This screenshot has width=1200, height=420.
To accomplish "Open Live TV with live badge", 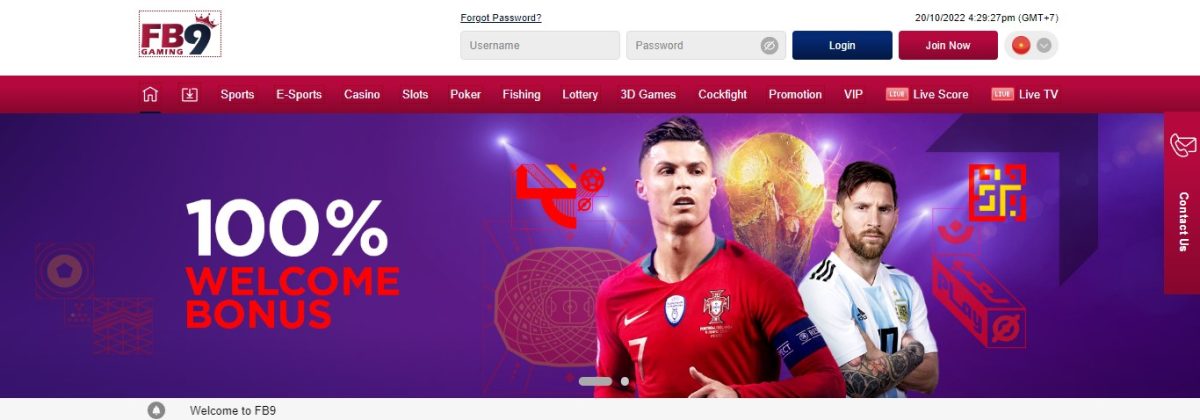I will coord(1024,94).
